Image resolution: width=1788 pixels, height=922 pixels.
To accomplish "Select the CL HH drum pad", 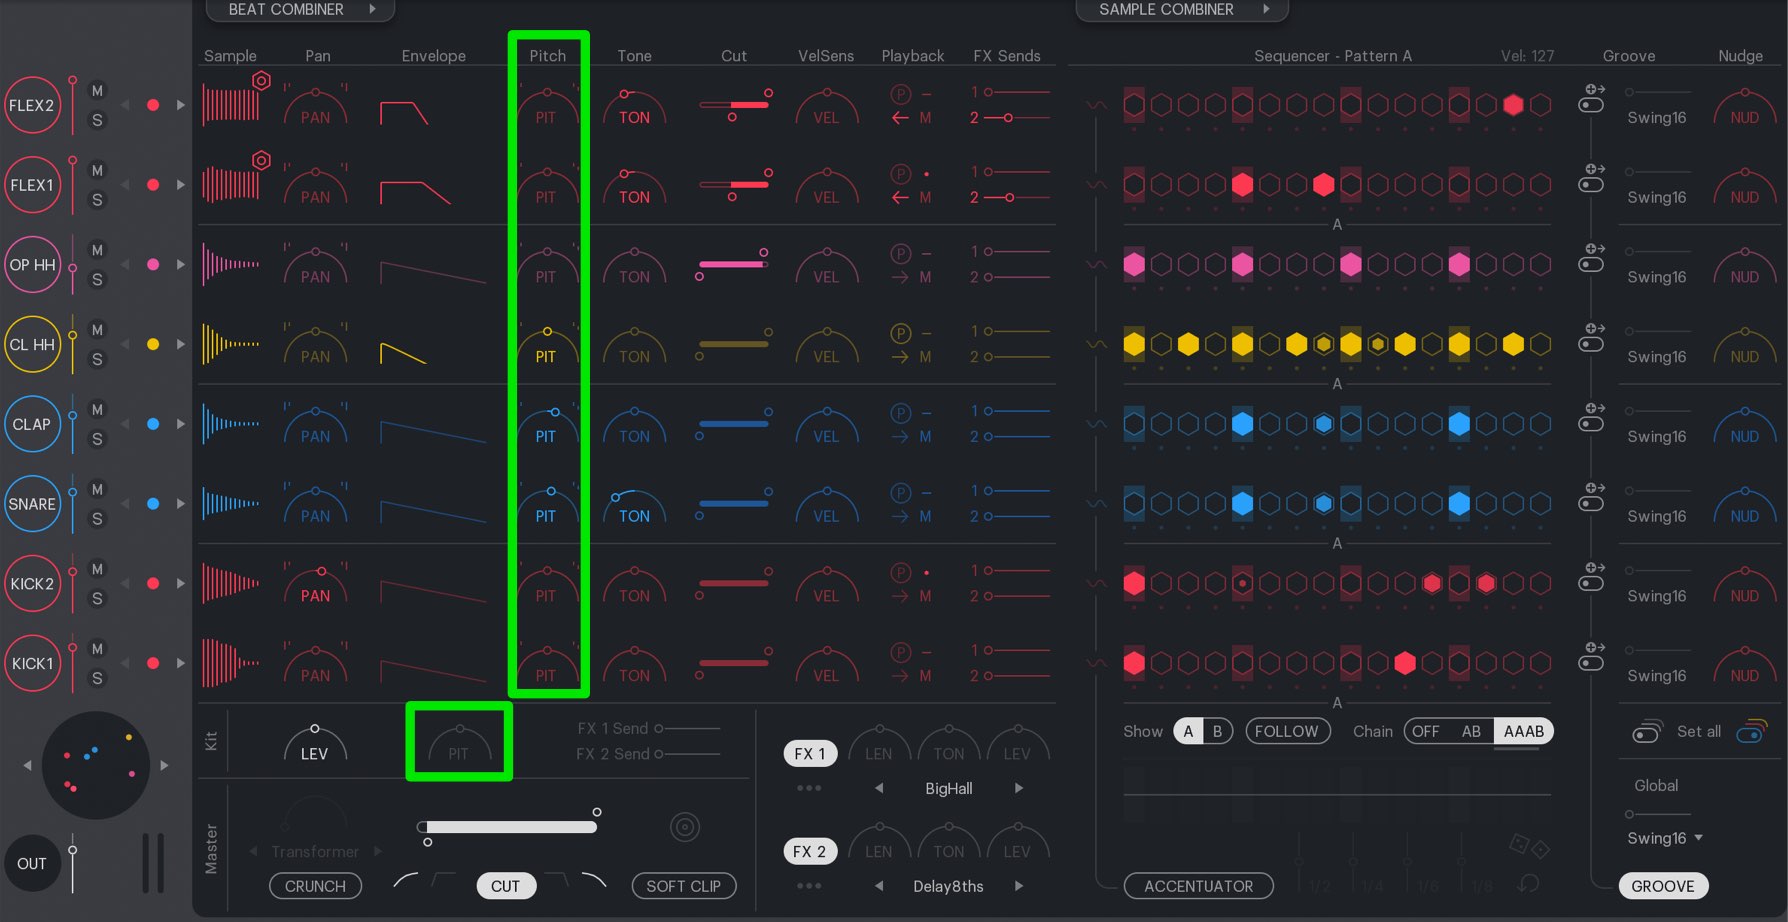I will click(32, 344).
